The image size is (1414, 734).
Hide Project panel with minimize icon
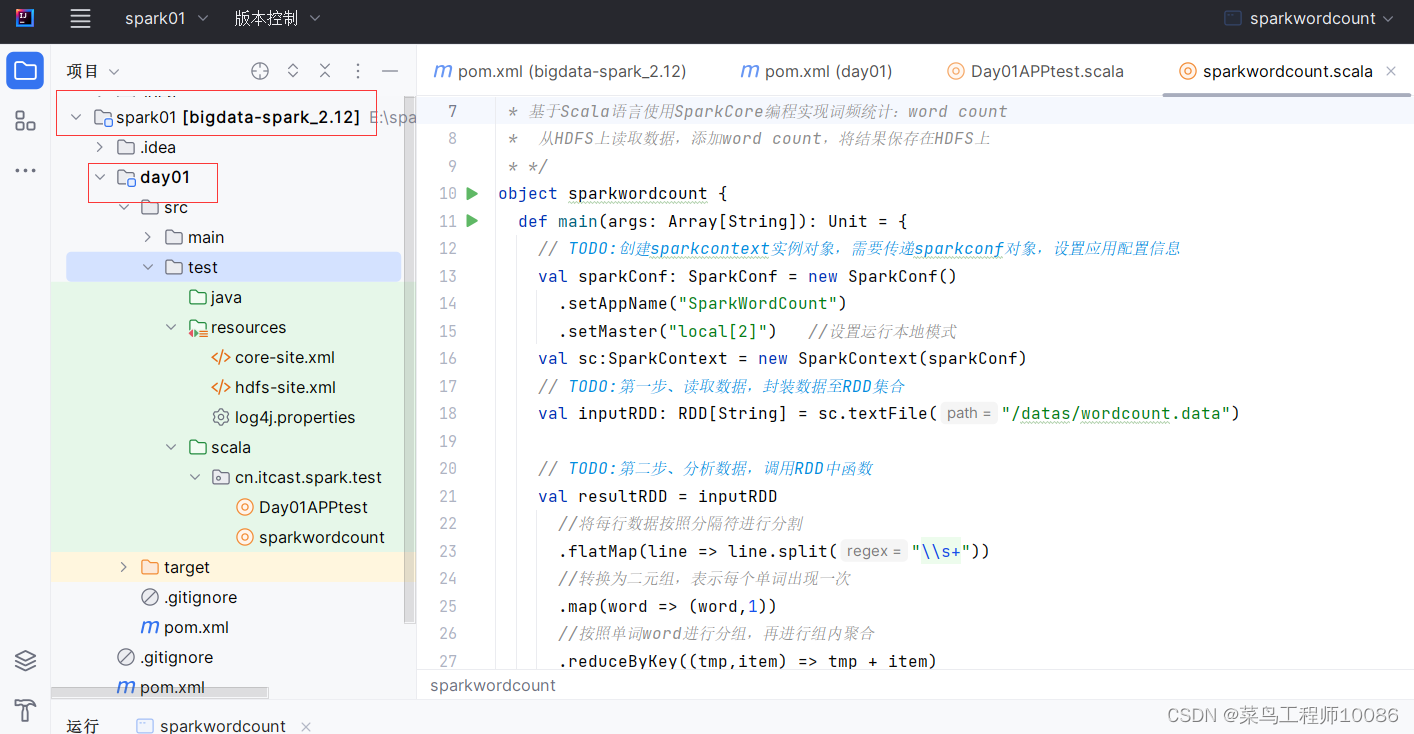pos(389,71)
